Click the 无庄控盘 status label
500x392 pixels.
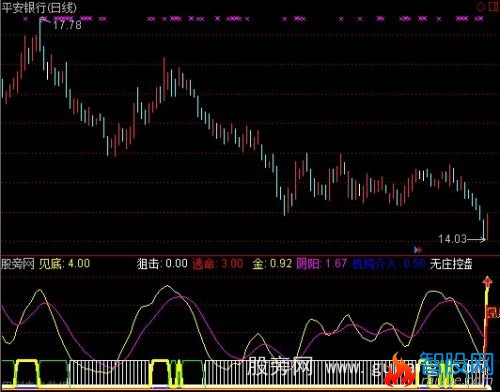click(451, 264)
